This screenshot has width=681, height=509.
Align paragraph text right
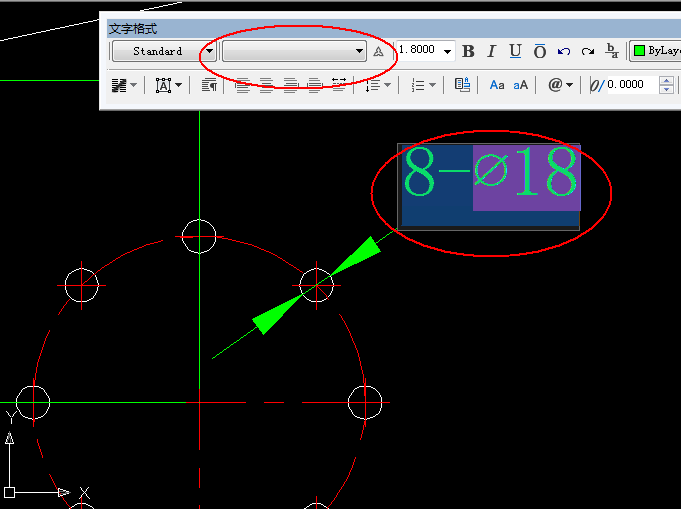tap(291, 85)
